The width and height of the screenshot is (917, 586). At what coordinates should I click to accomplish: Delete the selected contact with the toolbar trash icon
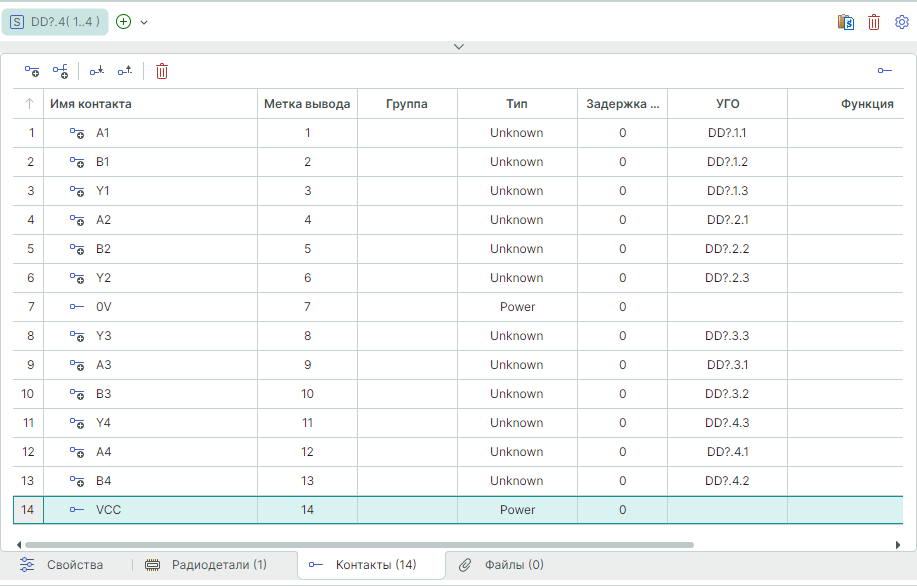pos(162,71)
